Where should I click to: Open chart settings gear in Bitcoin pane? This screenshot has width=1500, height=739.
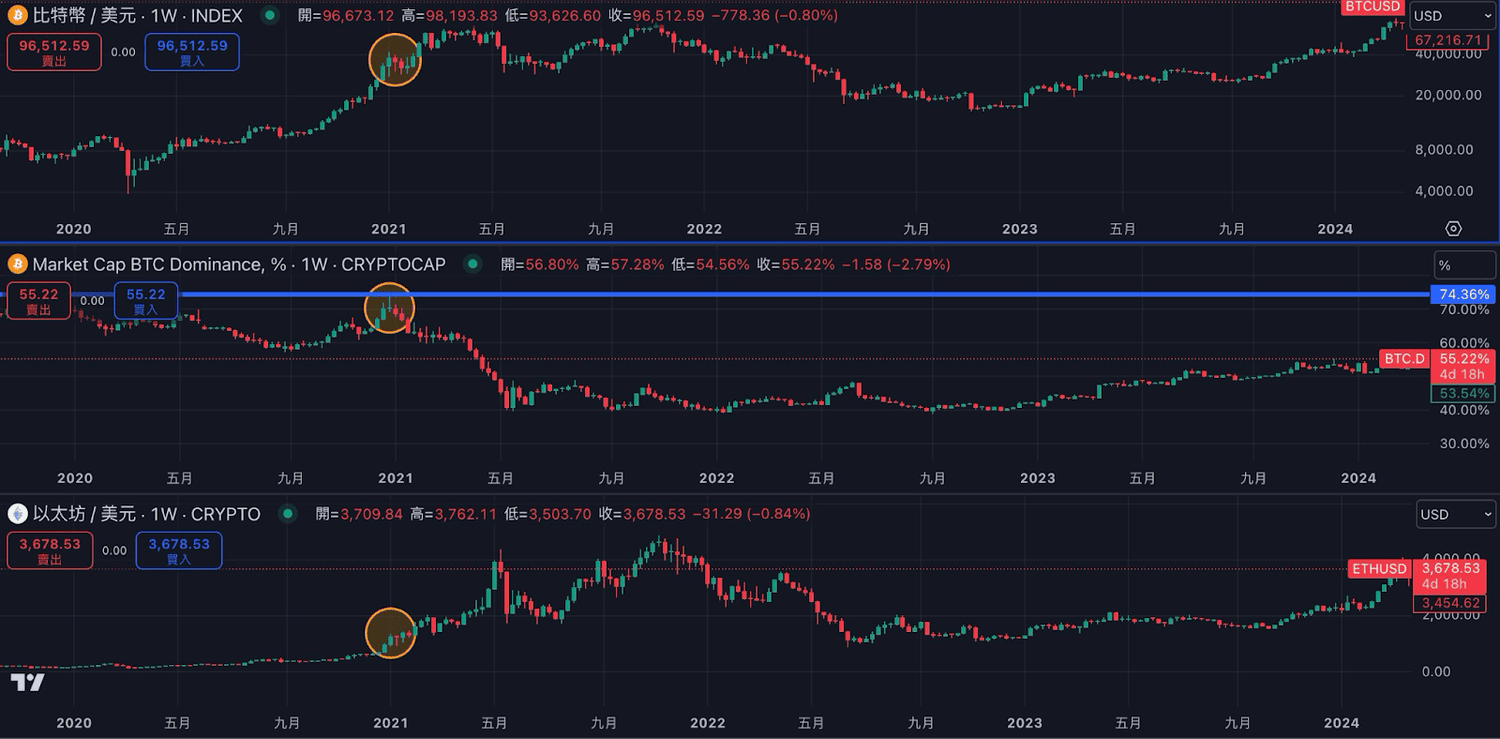[x=1454, y=228]
